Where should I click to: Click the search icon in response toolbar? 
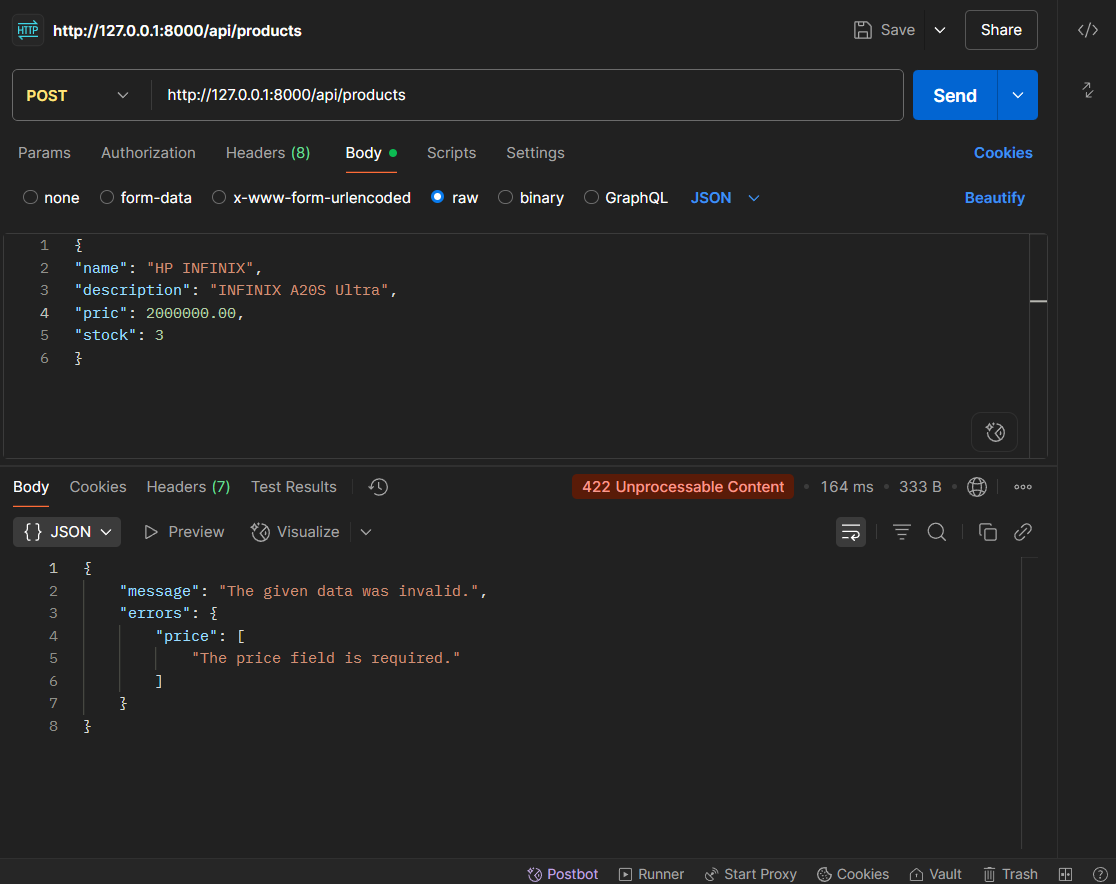click(937, 532)
